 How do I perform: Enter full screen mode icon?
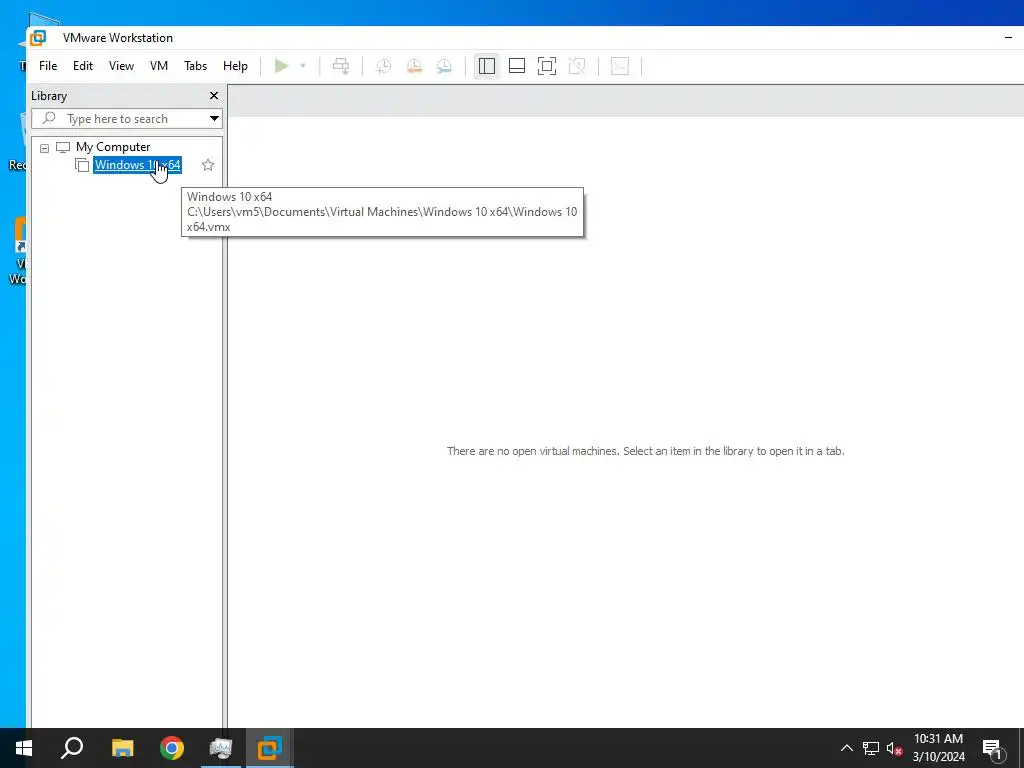pos(547,66)
